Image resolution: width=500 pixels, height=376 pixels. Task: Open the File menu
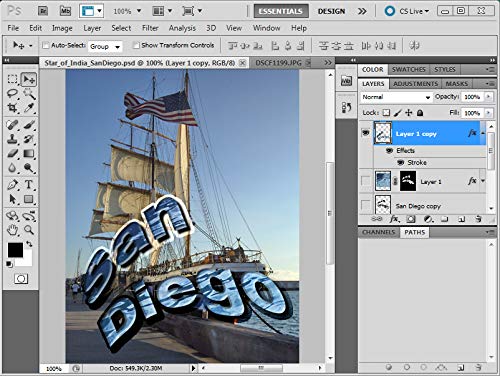coord(13,28)
